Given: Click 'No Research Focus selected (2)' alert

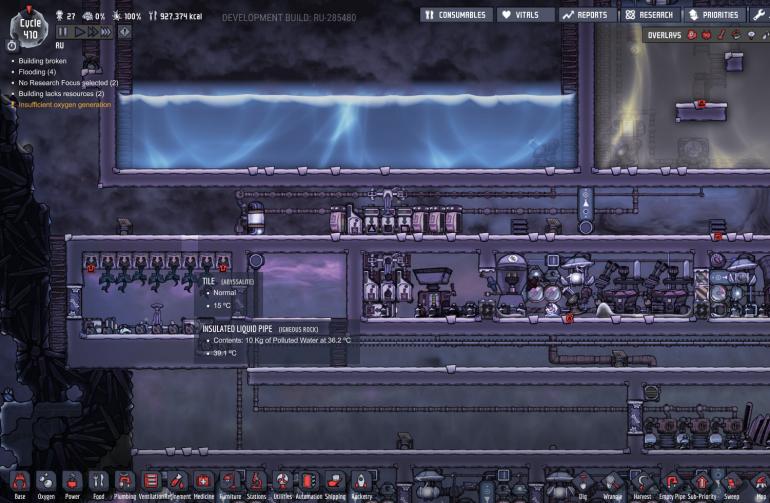Looking at the screenshot, I should [68, 83].
